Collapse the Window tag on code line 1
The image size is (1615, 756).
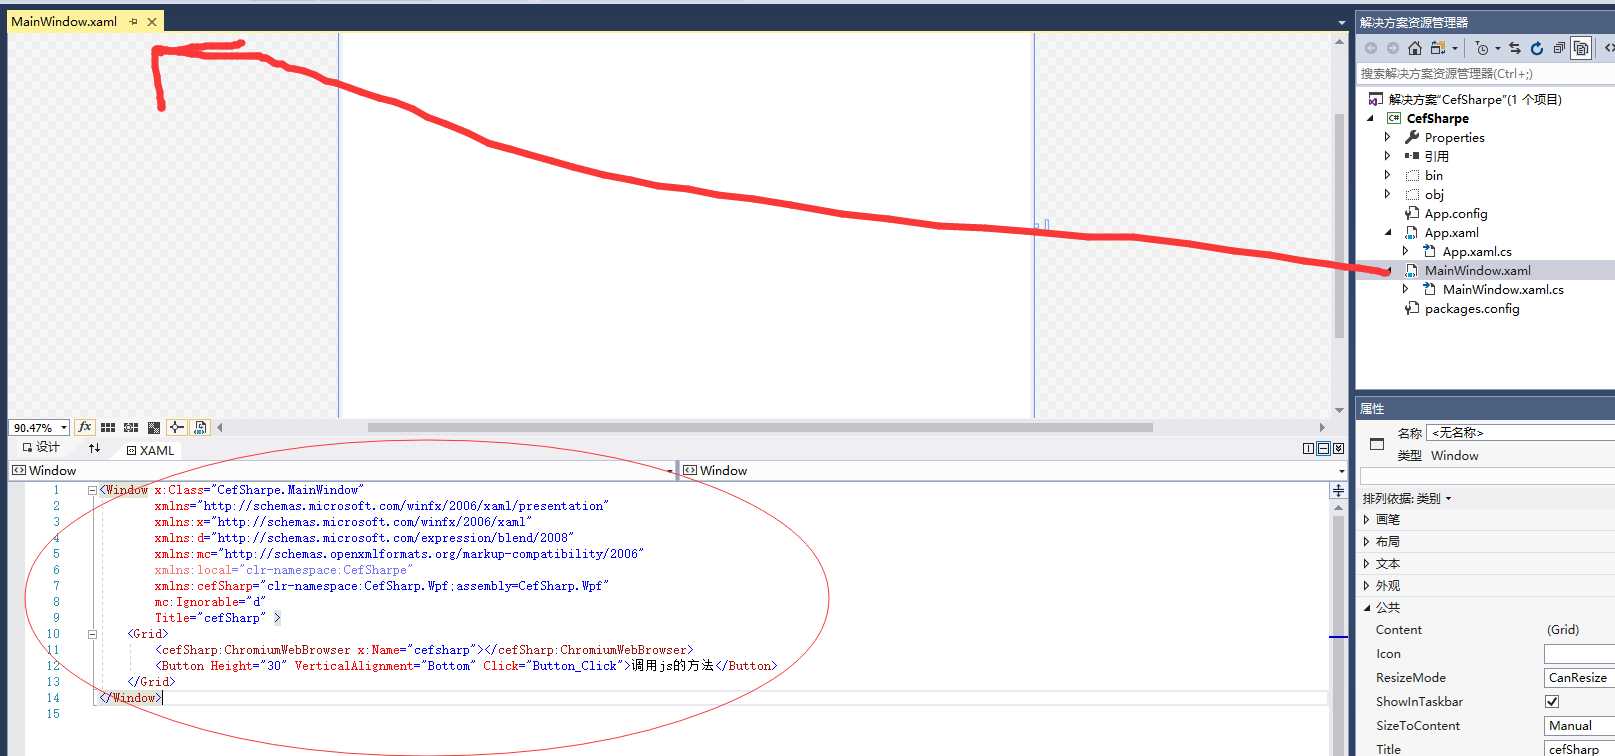pyautogui.click(x=92, y=490)
